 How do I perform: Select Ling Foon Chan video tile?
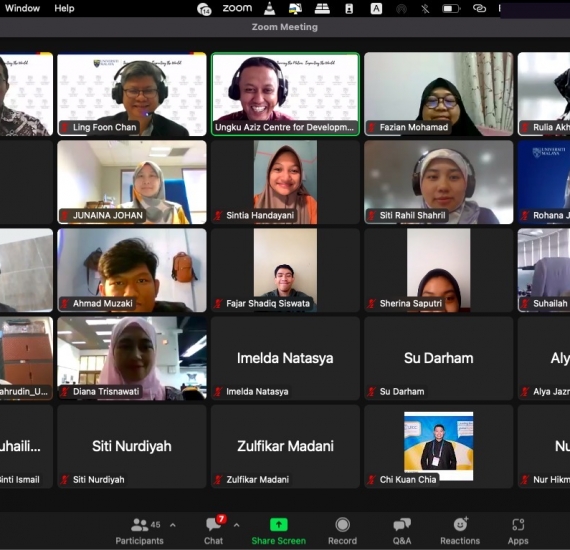[132, 94]
